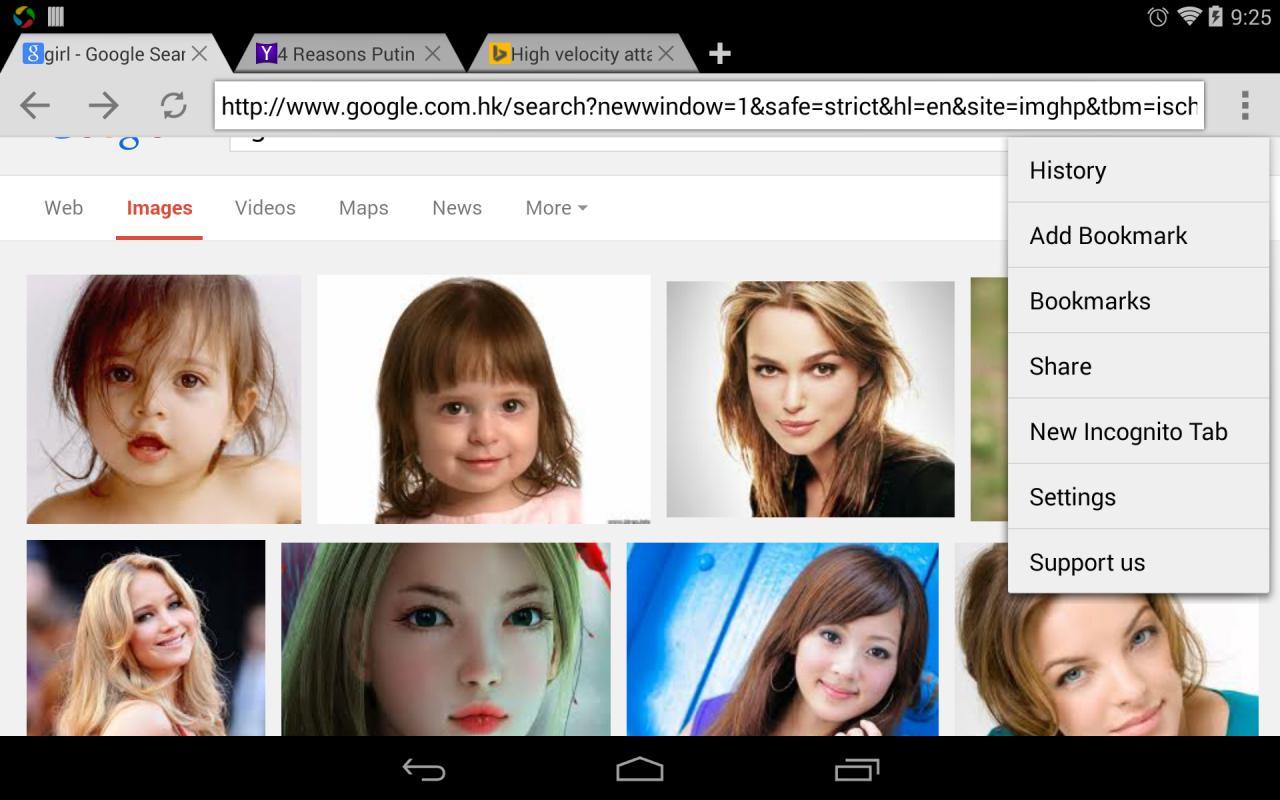Close the High velocity Bing tab
1280x800 pixels.
pyautogui.click(x=666, y=54)
